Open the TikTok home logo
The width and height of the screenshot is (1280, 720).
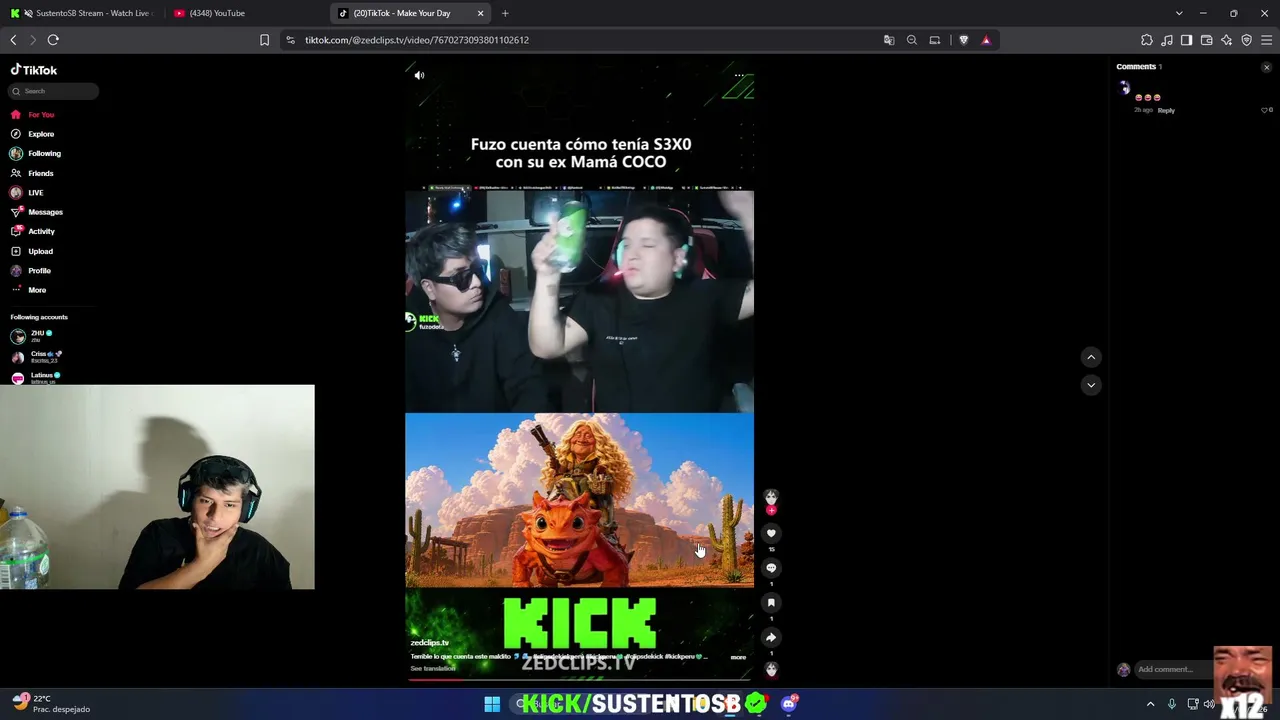coord(34,70)
